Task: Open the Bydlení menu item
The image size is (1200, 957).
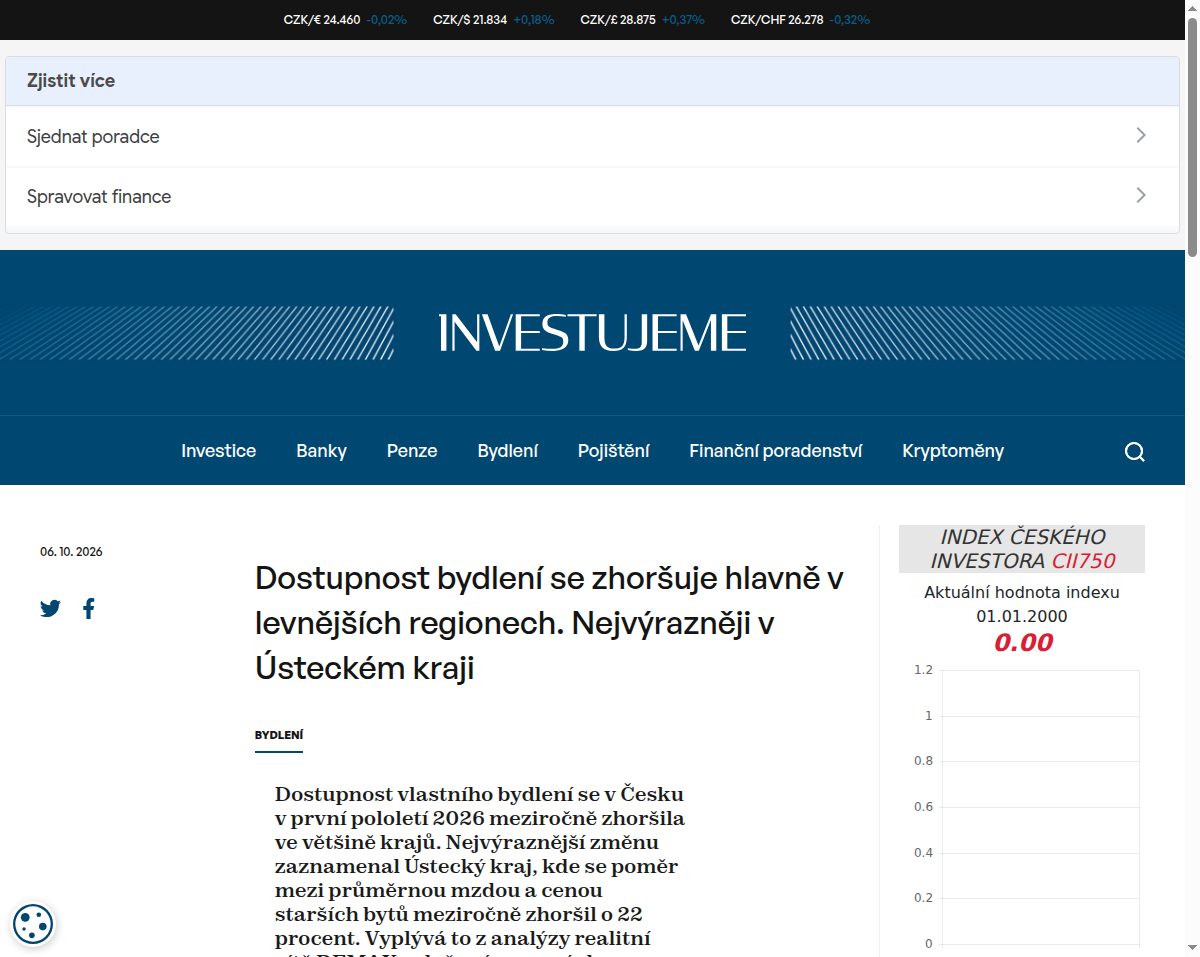Action: click(508, 451)
